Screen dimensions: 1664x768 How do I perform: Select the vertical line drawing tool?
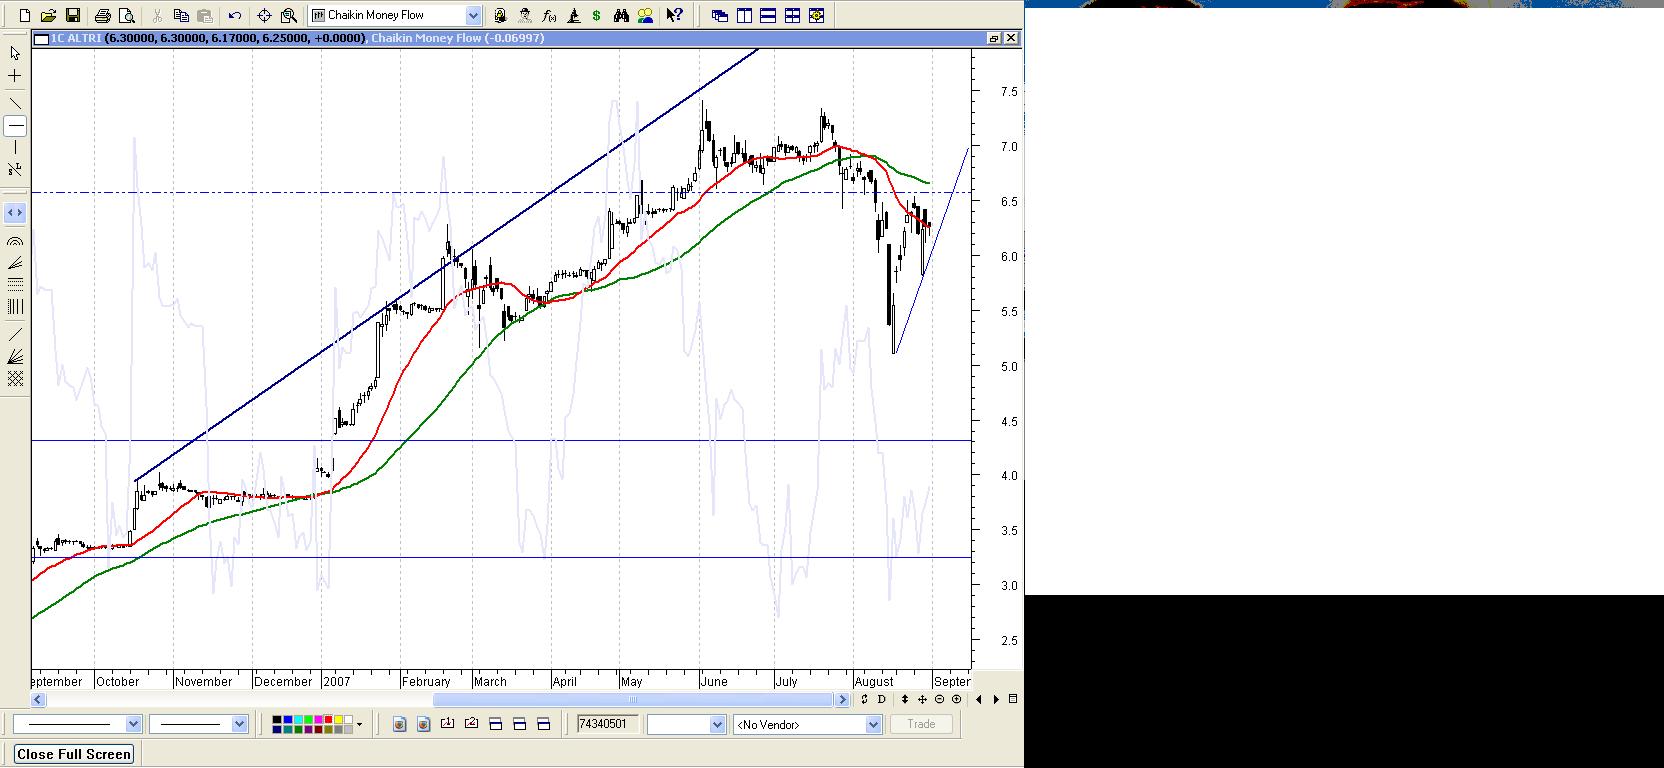(x=15, y=148)
